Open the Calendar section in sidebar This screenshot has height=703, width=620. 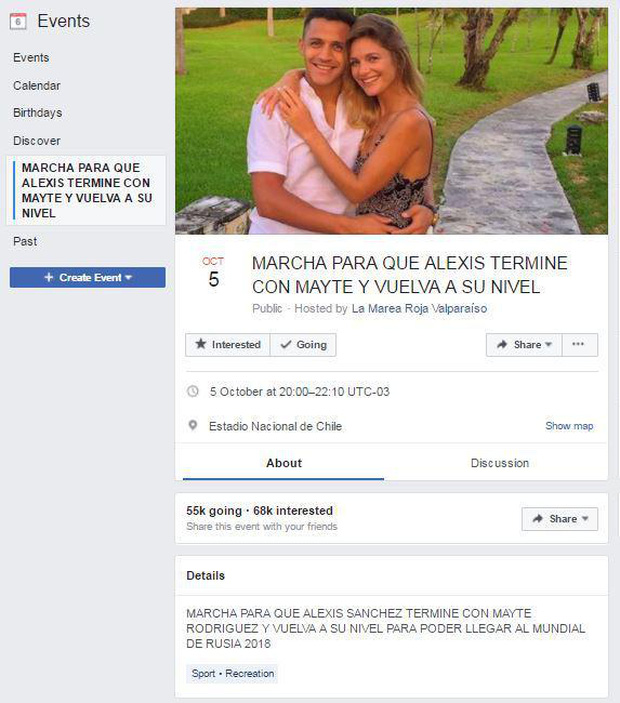[x=37, y=85]
